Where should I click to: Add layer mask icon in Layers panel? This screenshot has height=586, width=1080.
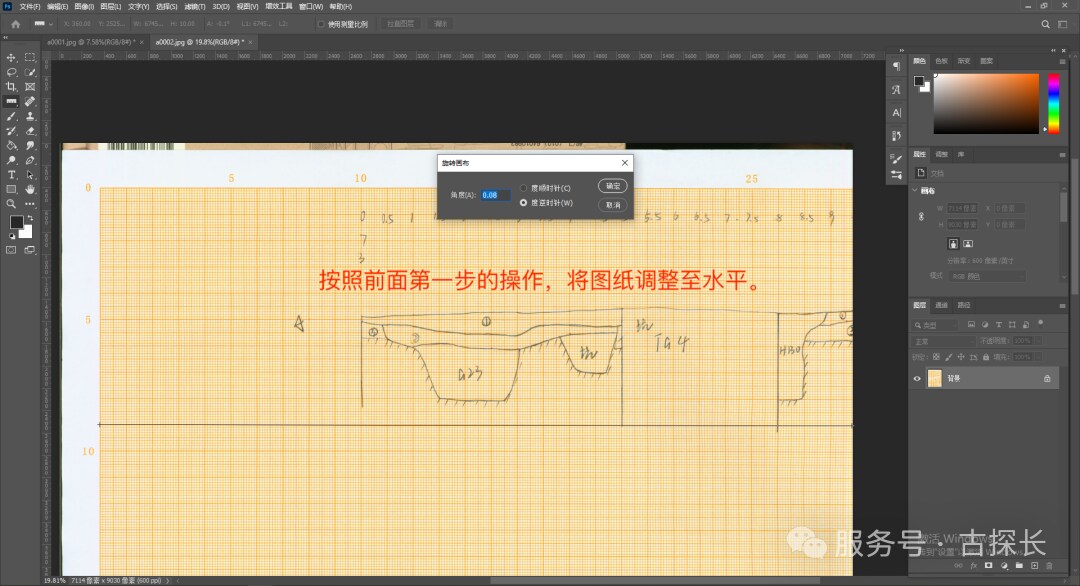click(x=988, y=565)
